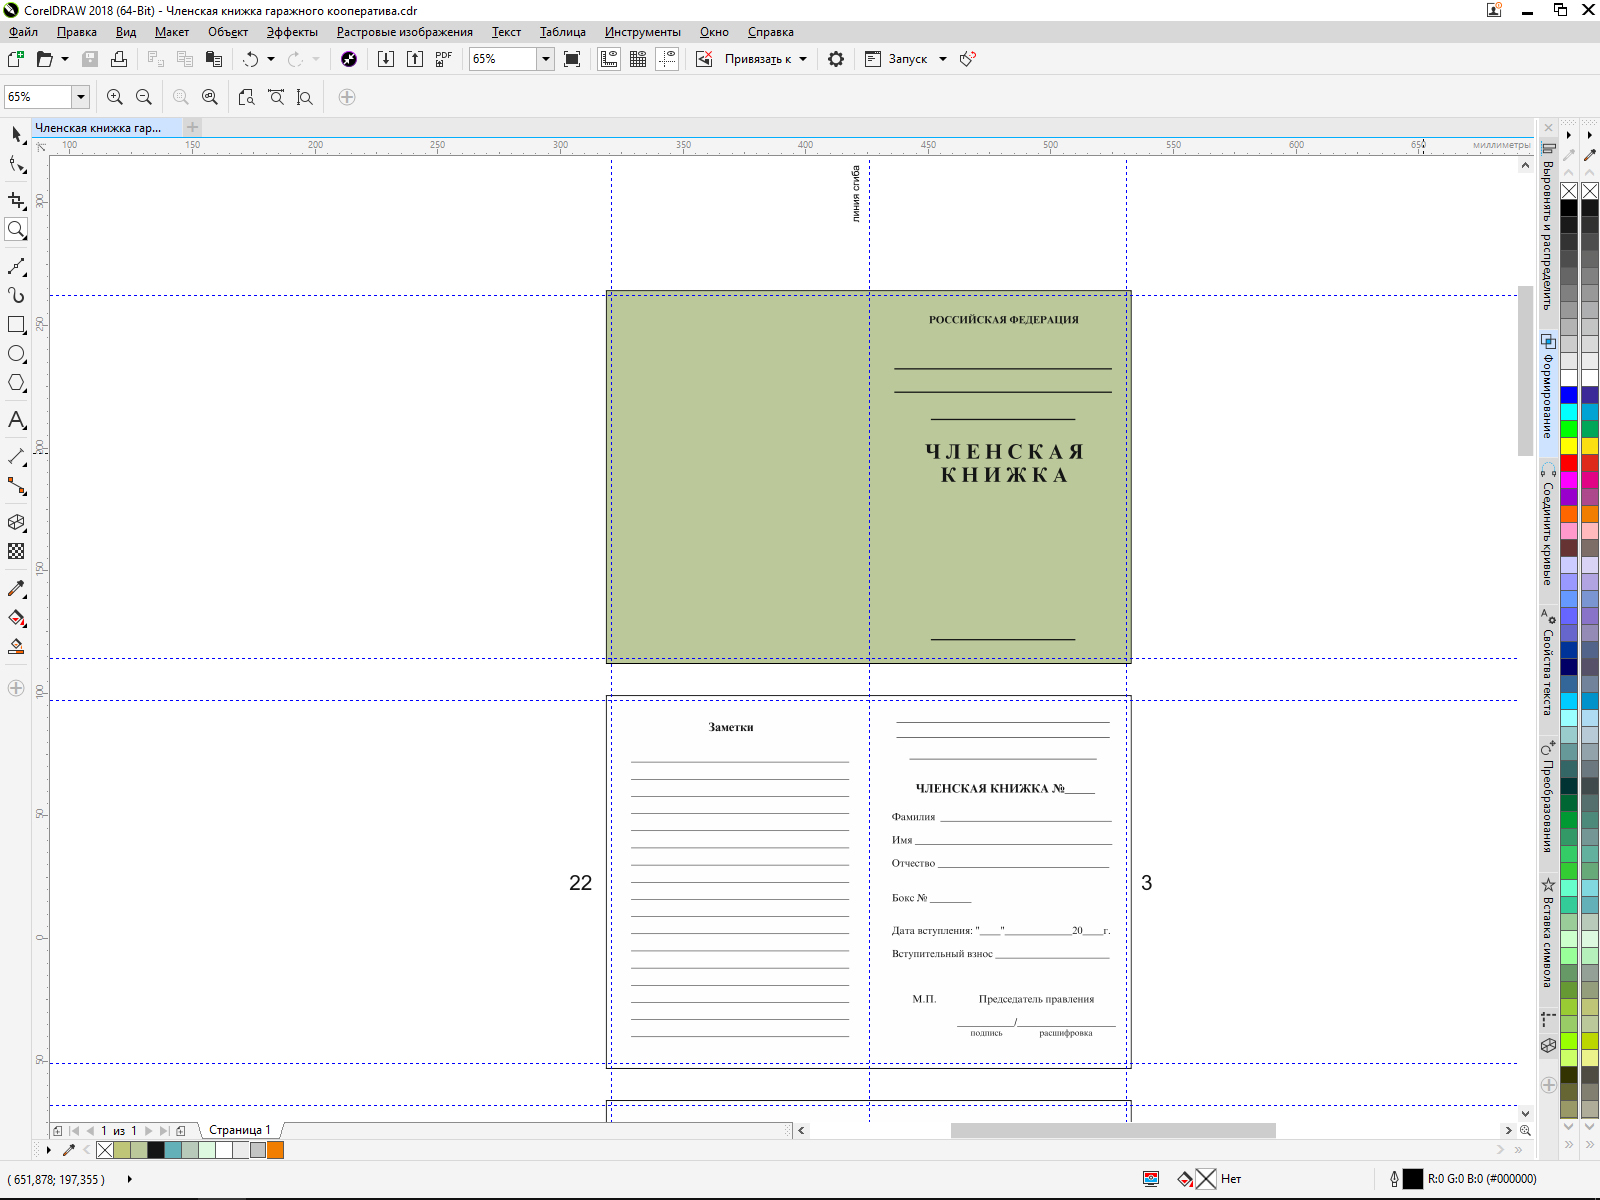The height and width of the screenshot is (1200, 1600).
Task: Click the Publish to PDF icon
Action: tap(444, 59)
